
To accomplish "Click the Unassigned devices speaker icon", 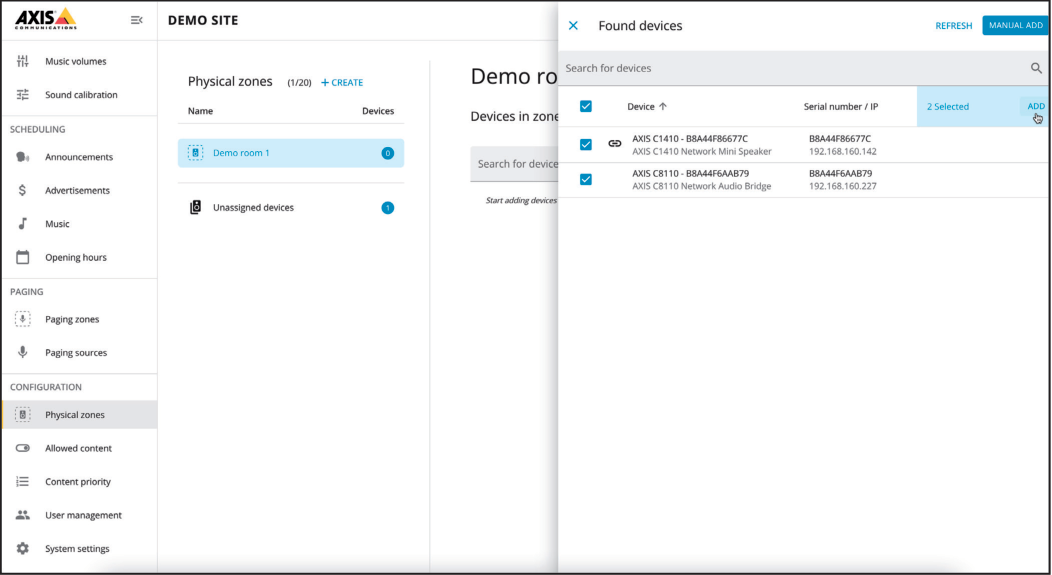I will click(196, 208).
